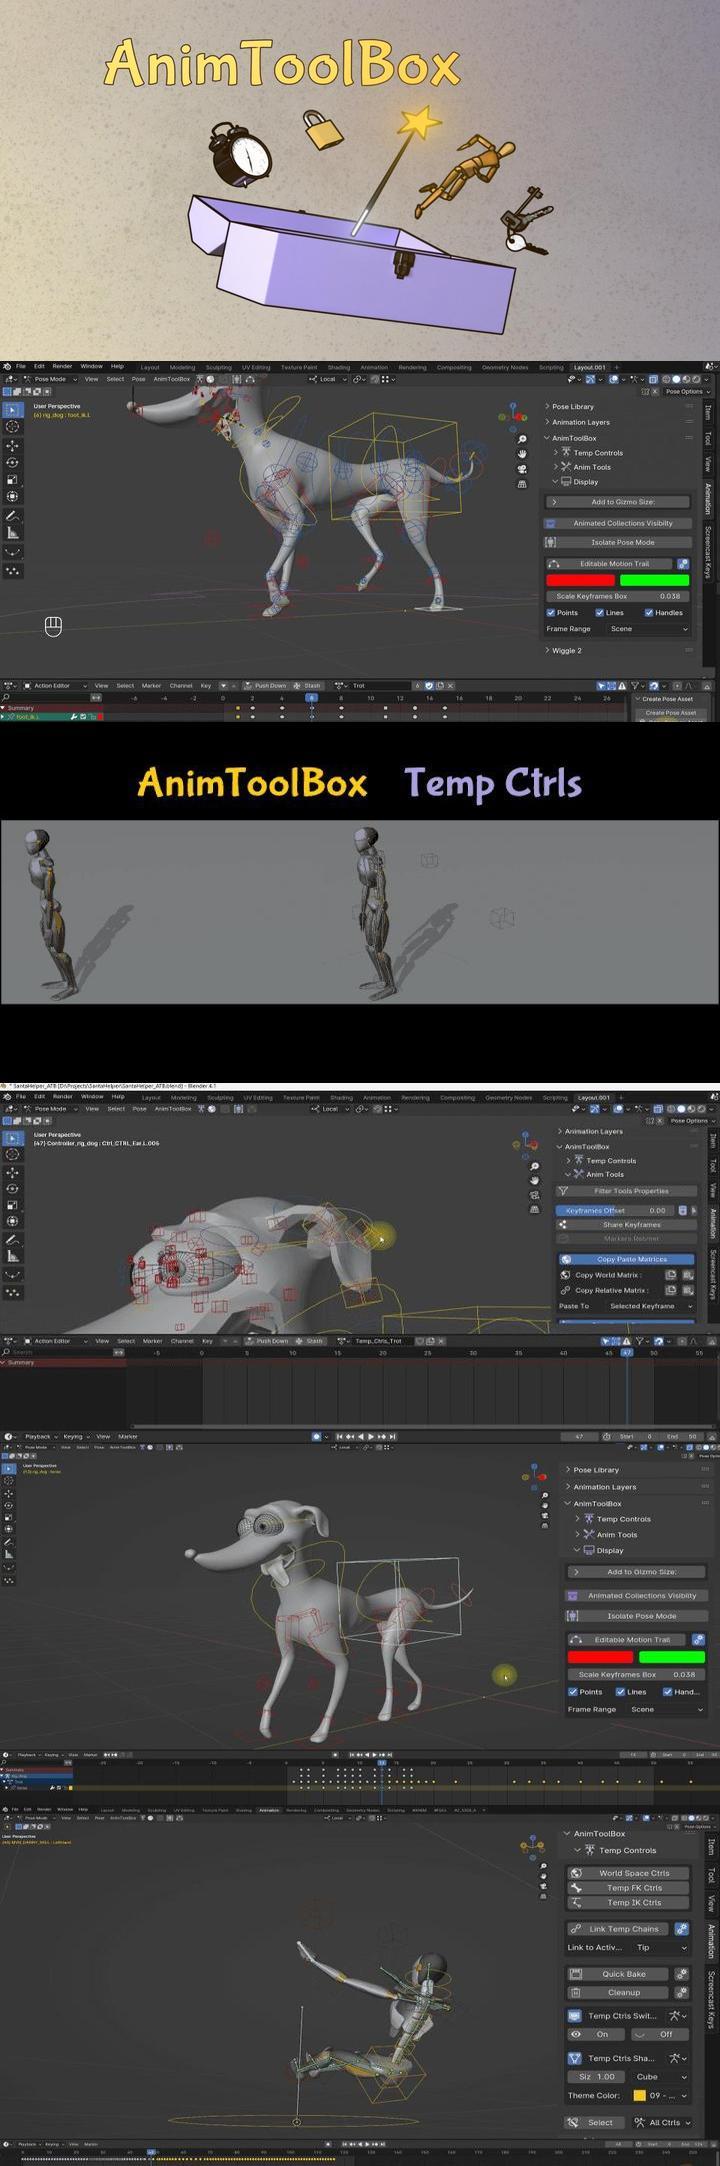Pick the Cursor tool in the Trot-action dog window
The image size is (720, 2166).
coord(13,427)
